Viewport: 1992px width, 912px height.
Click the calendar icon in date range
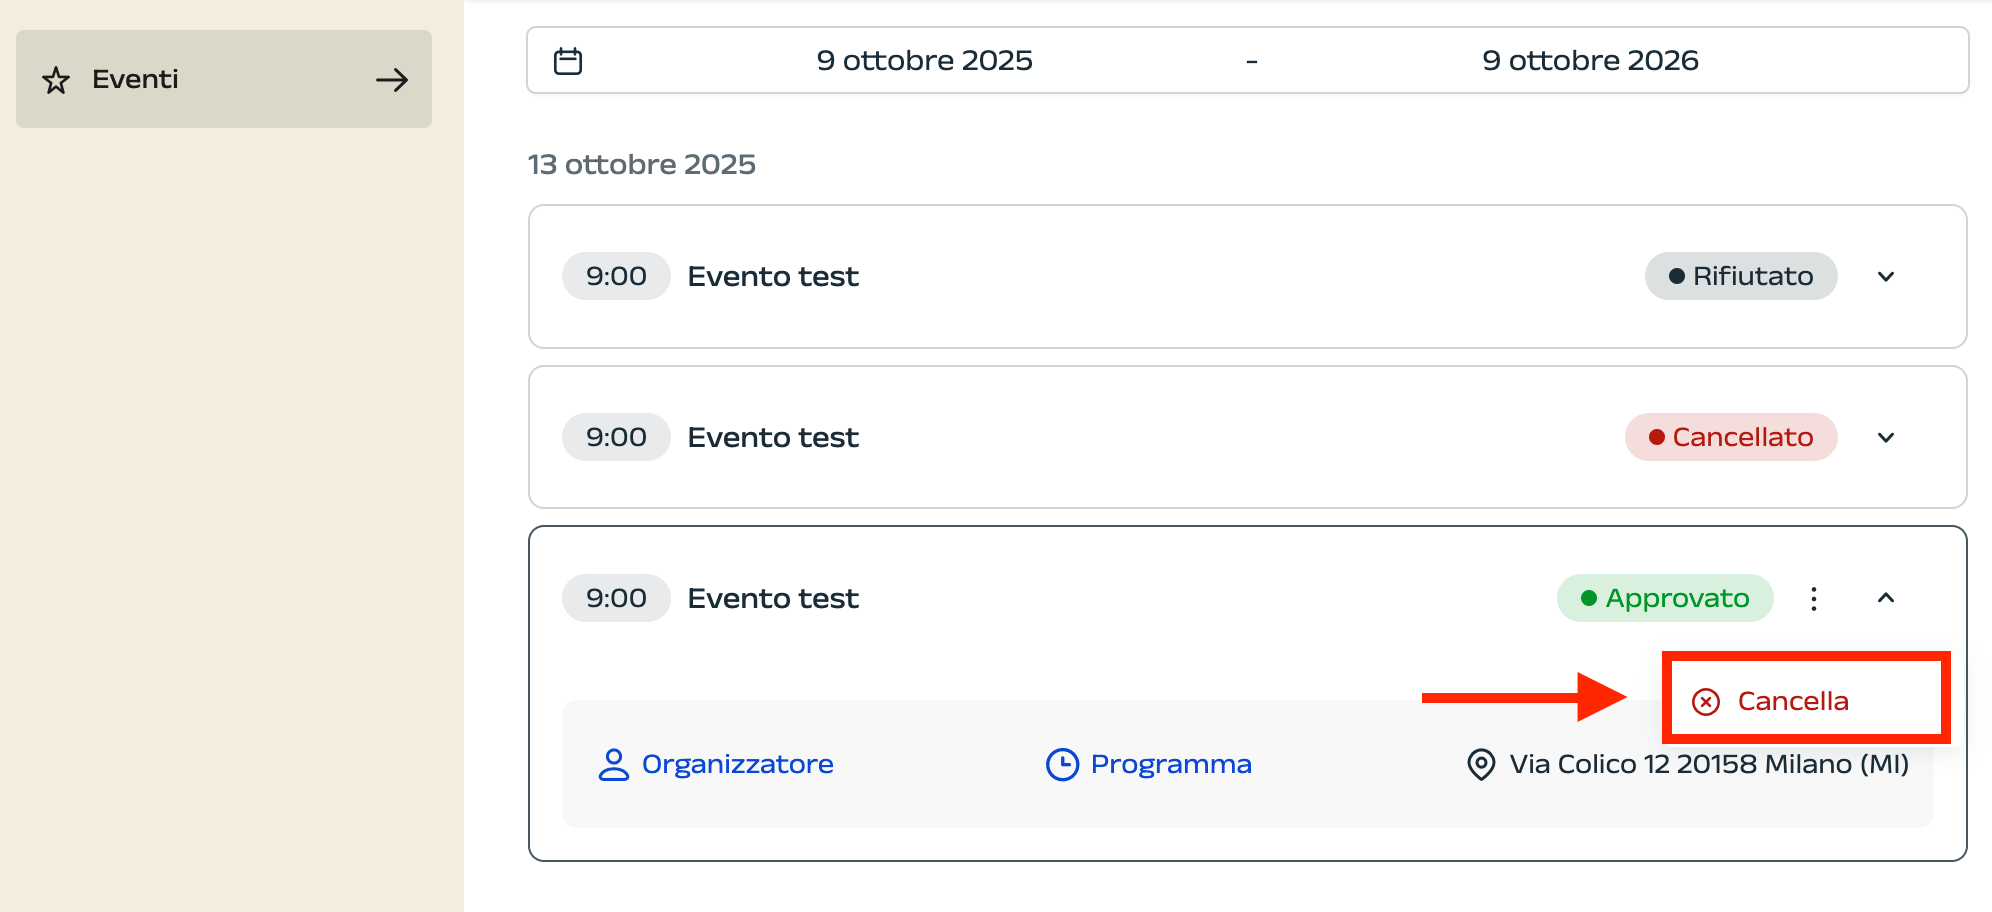[x=568, y=61]
